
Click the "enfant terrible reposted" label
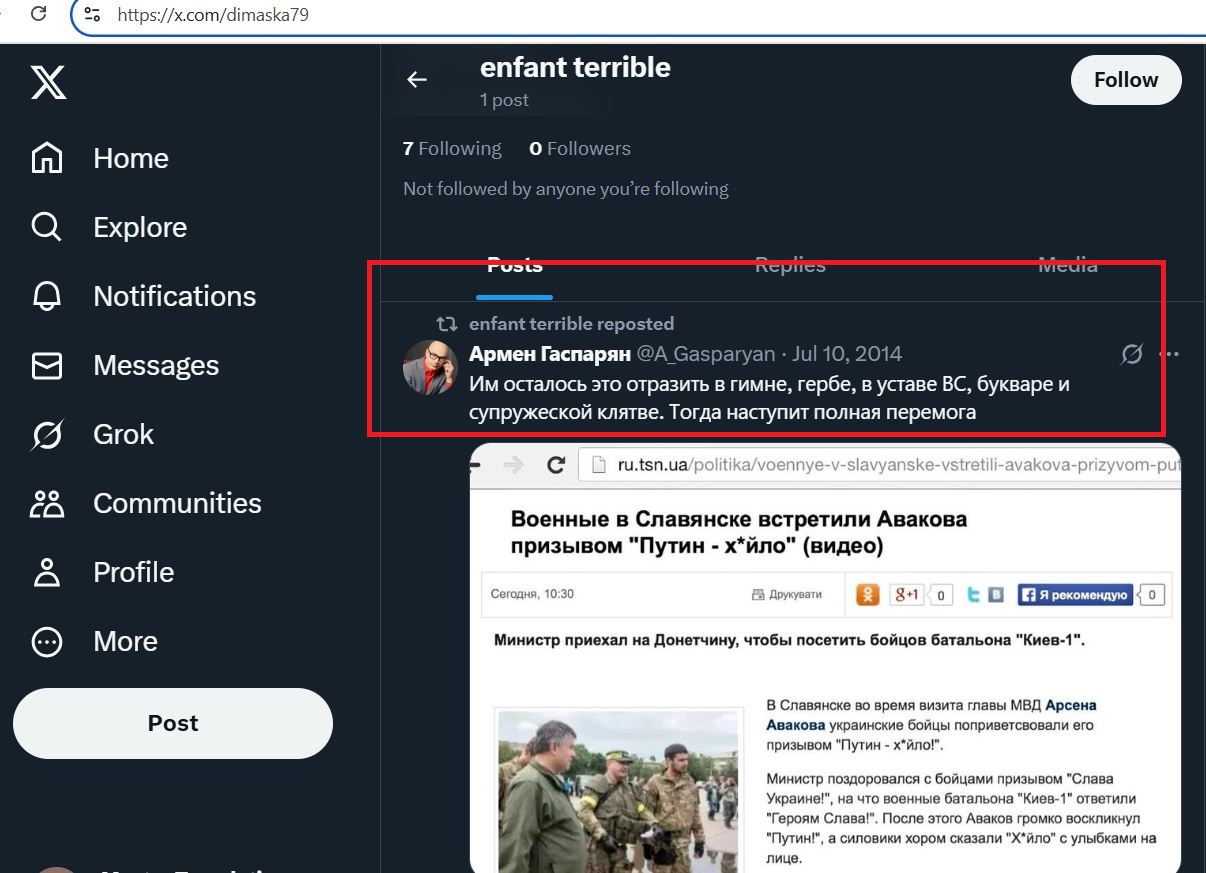point(571,324)
